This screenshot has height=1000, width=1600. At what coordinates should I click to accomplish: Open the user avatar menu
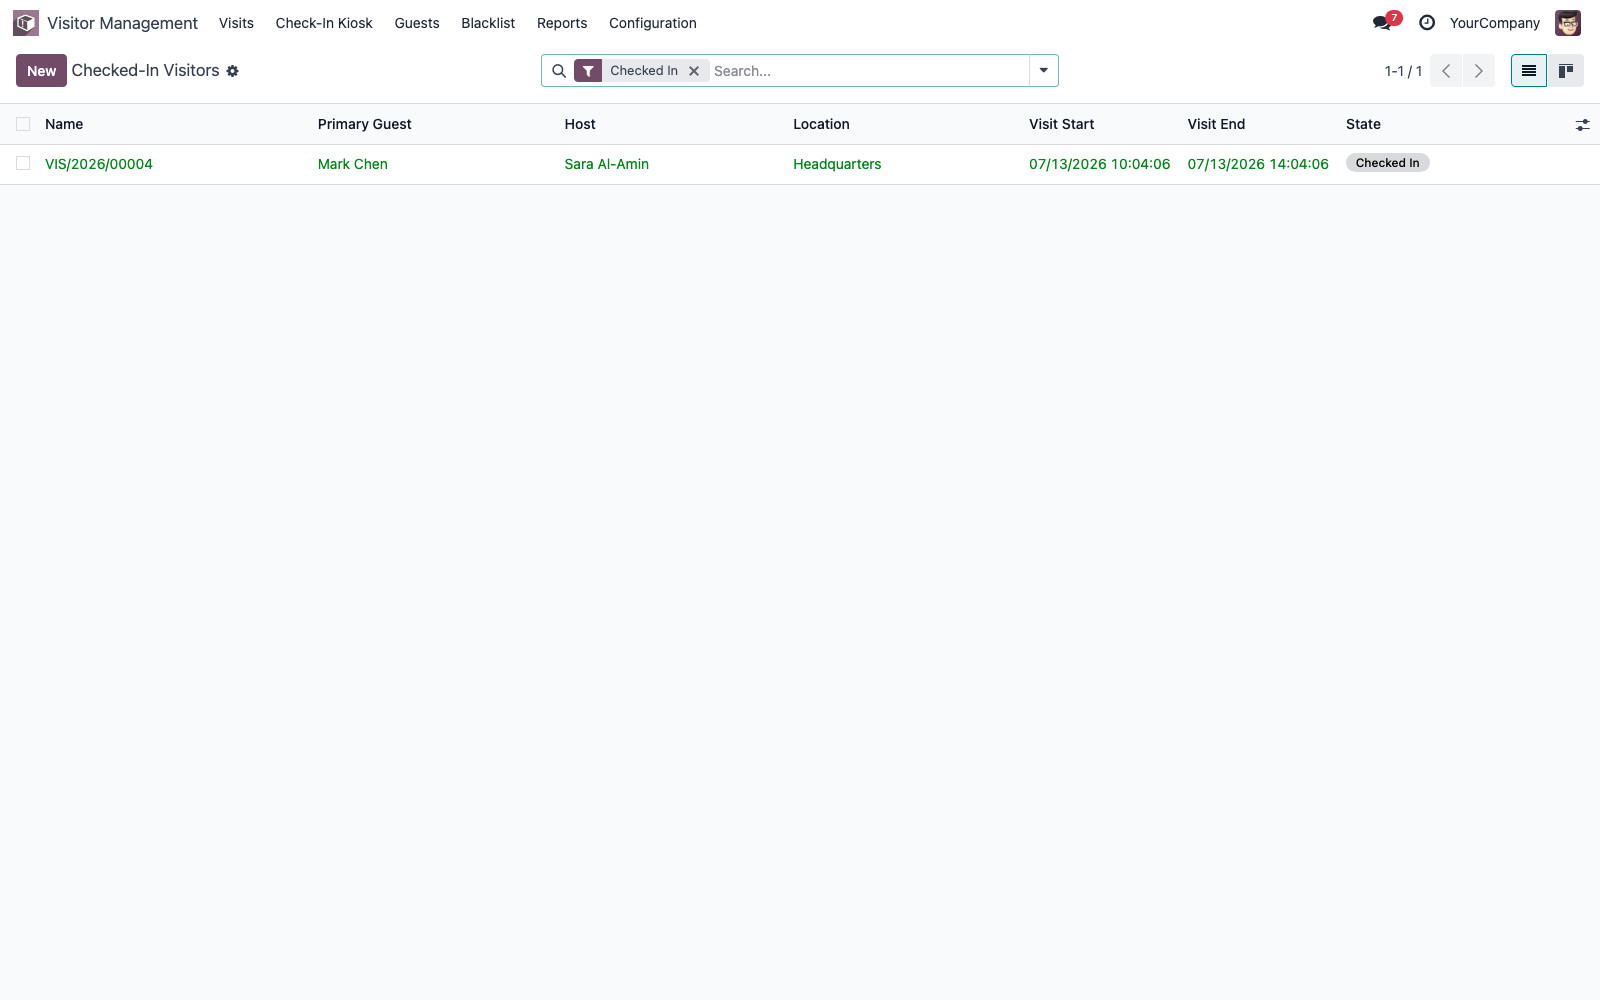click(x=1568, y=23)
